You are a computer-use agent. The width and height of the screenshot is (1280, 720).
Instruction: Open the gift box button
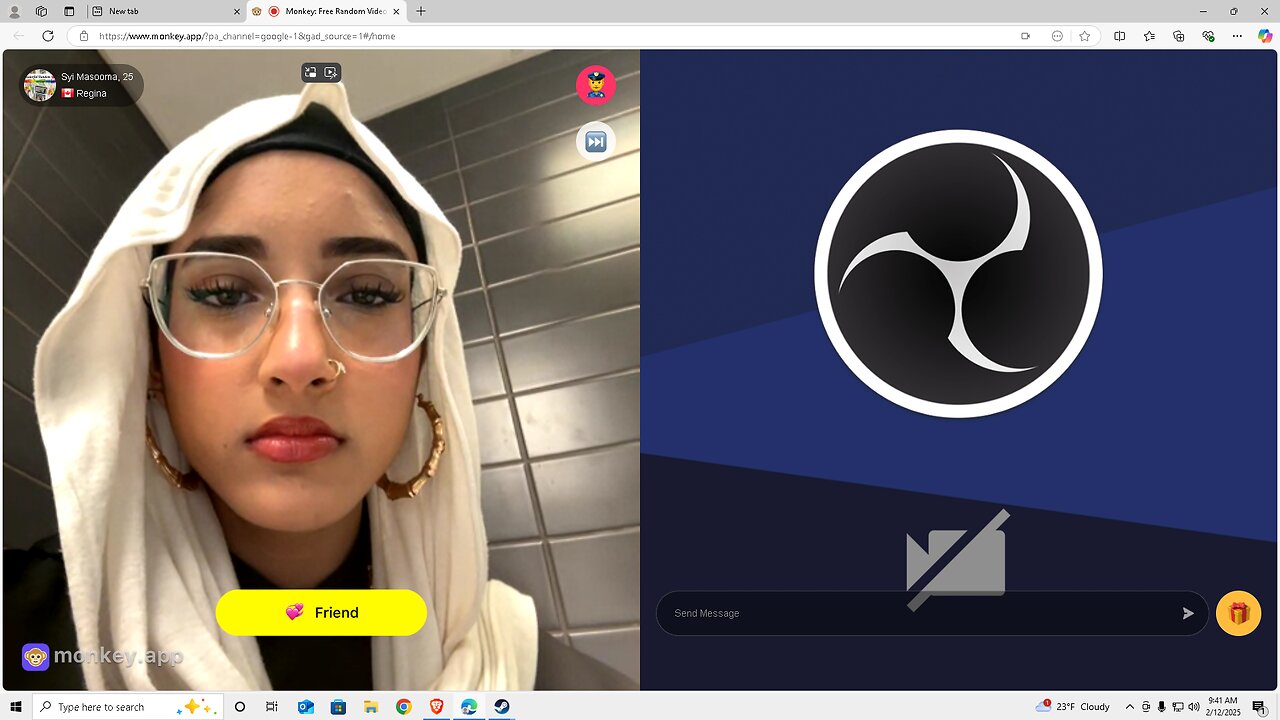tap(1238, 613)
